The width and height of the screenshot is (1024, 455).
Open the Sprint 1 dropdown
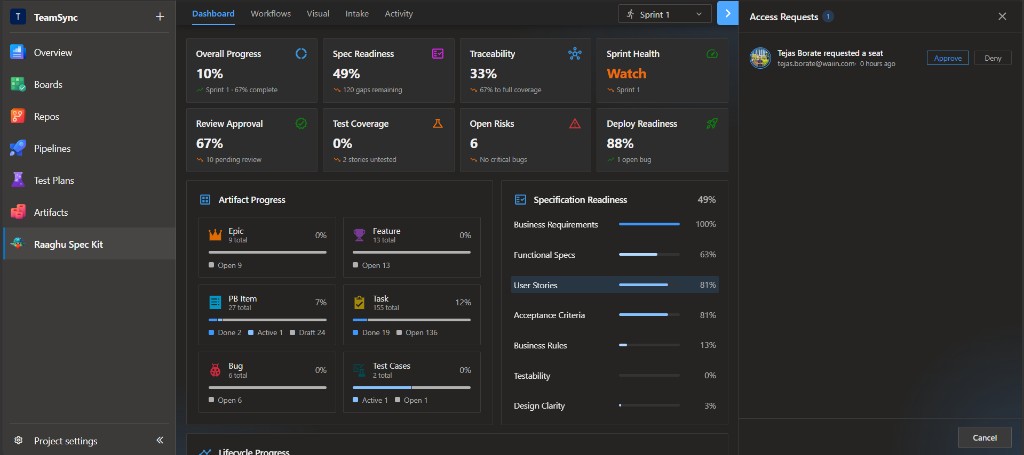[x=665, y=14]
